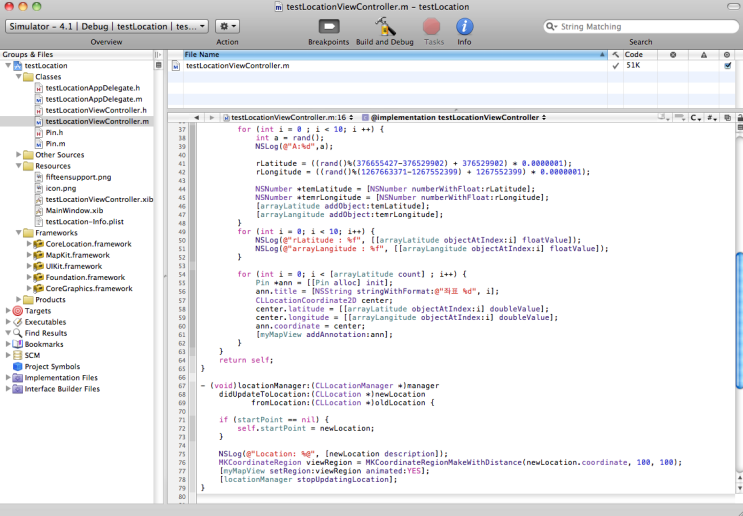Open the Action gear dropdown
The width and height of the screenshot is (743, 516).
[x=227, y=26]
